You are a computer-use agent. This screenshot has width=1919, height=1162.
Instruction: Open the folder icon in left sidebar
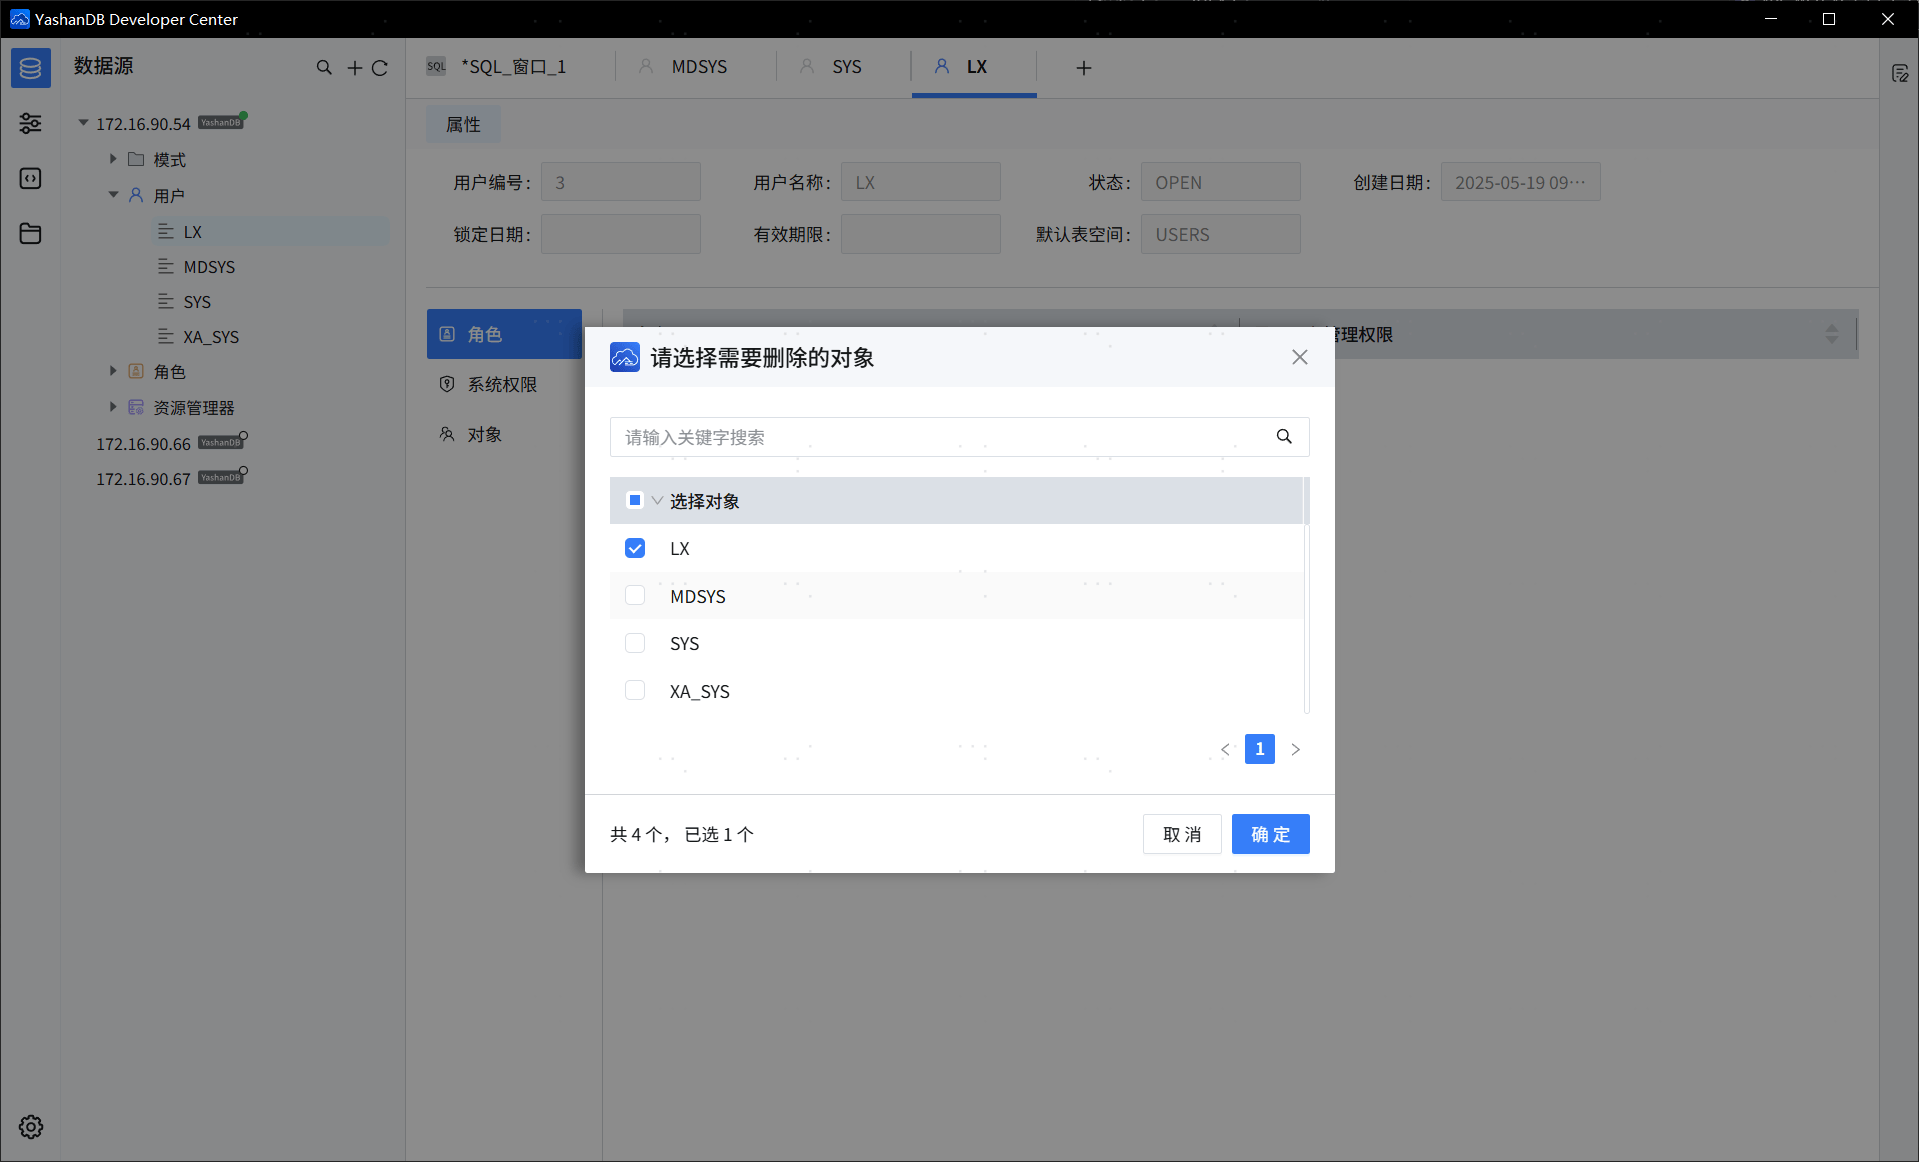31,233
